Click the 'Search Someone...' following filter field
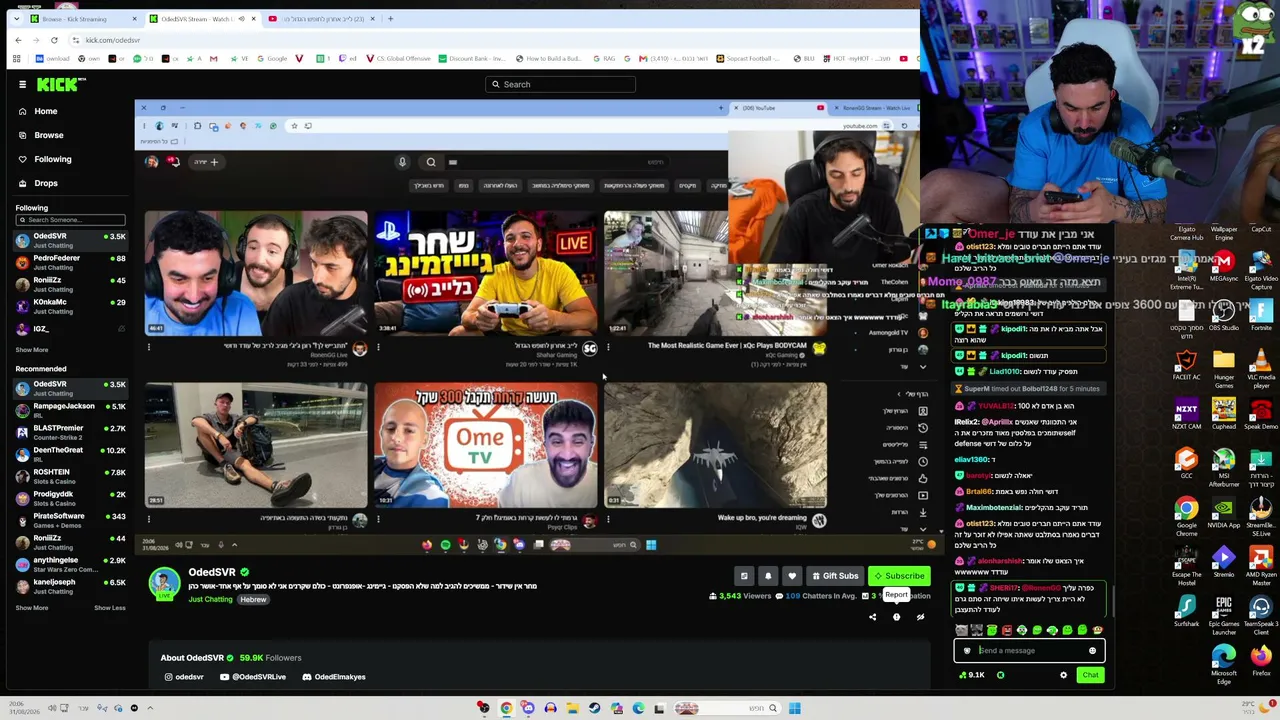The height and width of the screenshot is (720, 1280). point(70,220)
